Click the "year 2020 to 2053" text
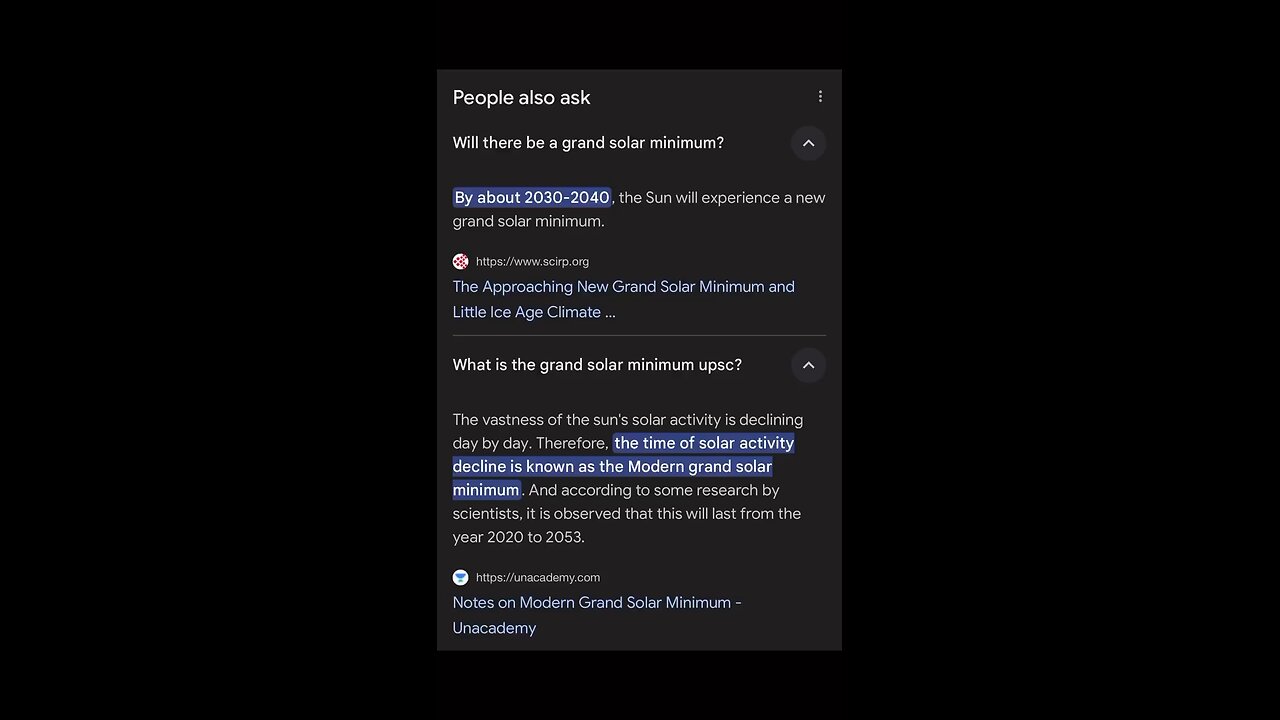The height and width of the screenshot is (720, 1280). click(x=518, y=537)
